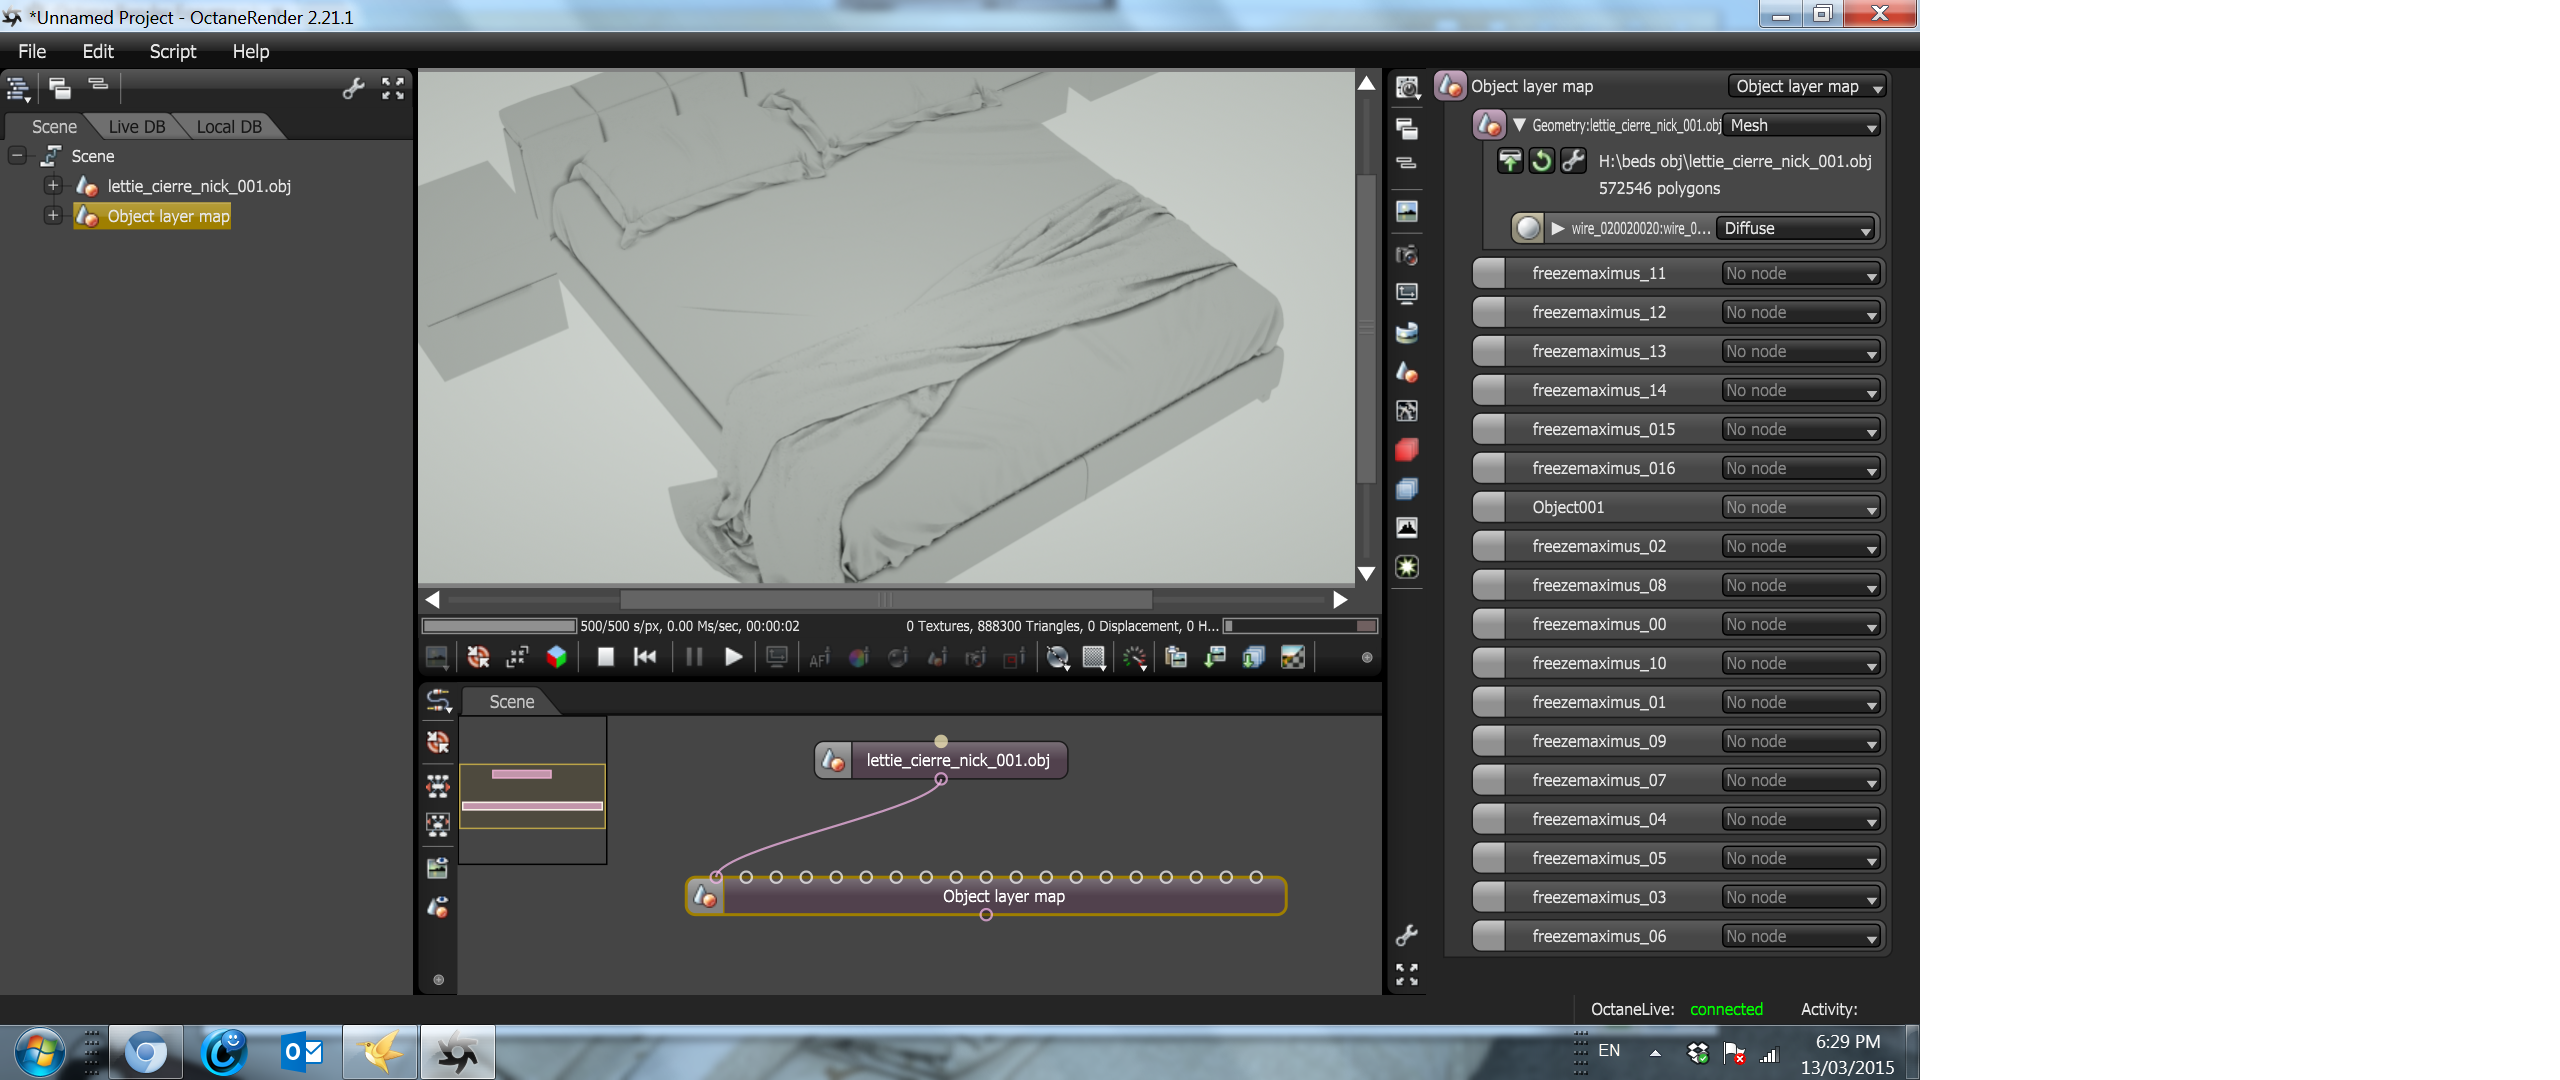Select the Object layer map node
The height and width of the screenshot is (1080, 2560).
(1003, 897)
